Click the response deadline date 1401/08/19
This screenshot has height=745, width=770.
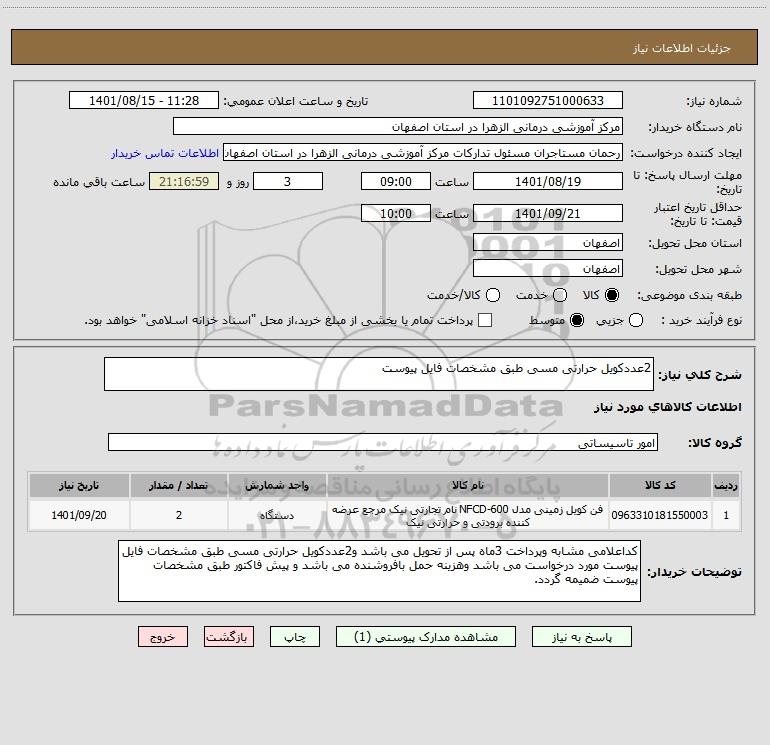(548, 181)
